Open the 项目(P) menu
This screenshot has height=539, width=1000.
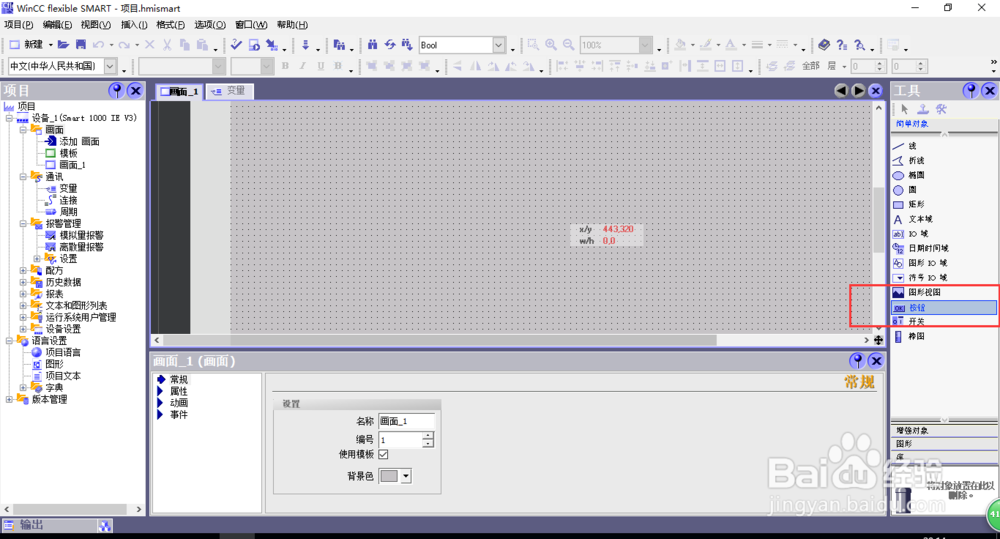(x=18, y=25)
